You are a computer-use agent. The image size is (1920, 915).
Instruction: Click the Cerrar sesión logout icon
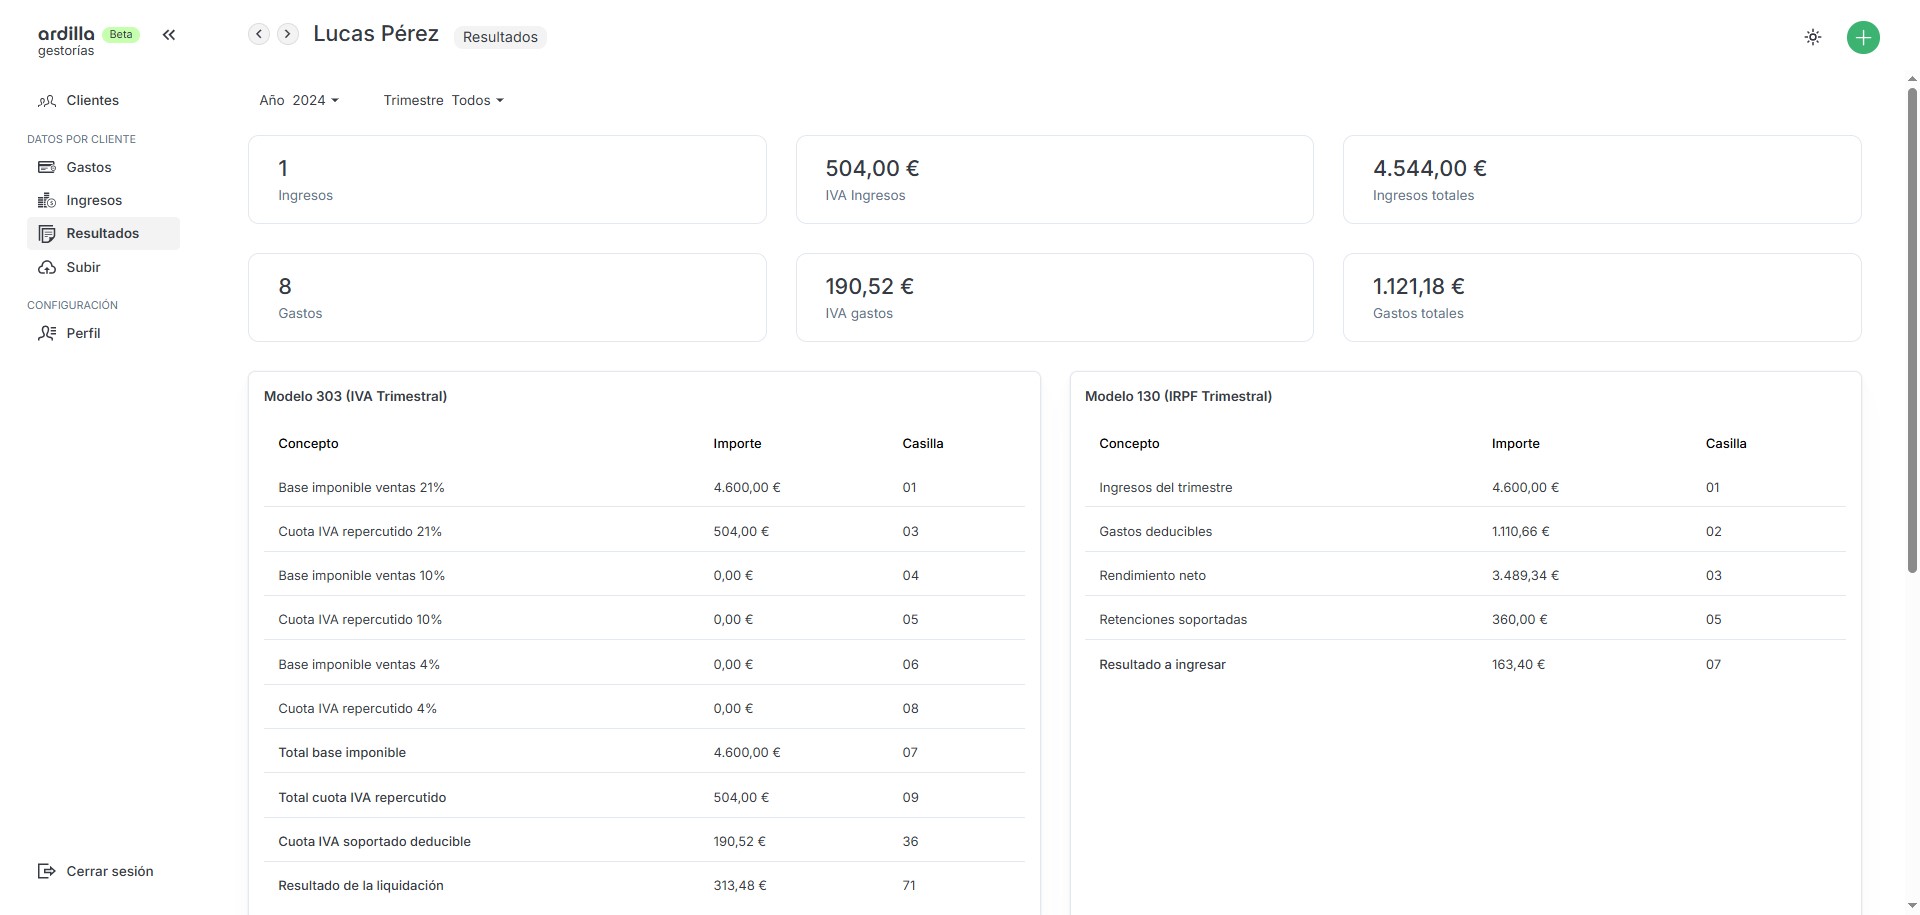[x=47, y=872]
